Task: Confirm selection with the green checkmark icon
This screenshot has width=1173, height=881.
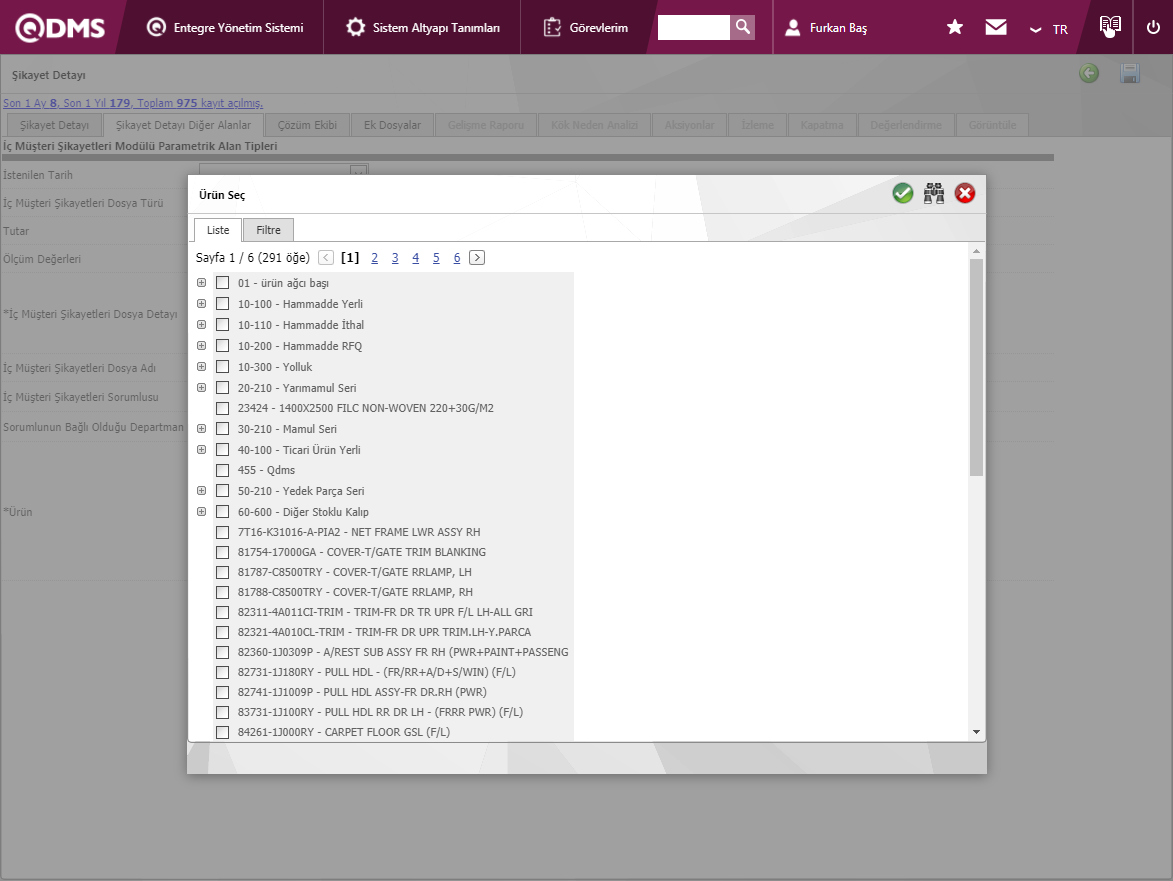Action: (903, 194)
